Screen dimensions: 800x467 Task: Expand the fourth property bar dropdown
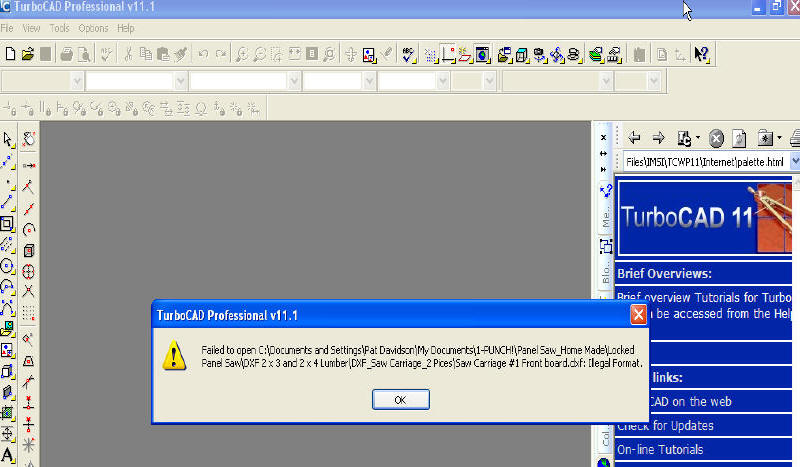(370, 81)
